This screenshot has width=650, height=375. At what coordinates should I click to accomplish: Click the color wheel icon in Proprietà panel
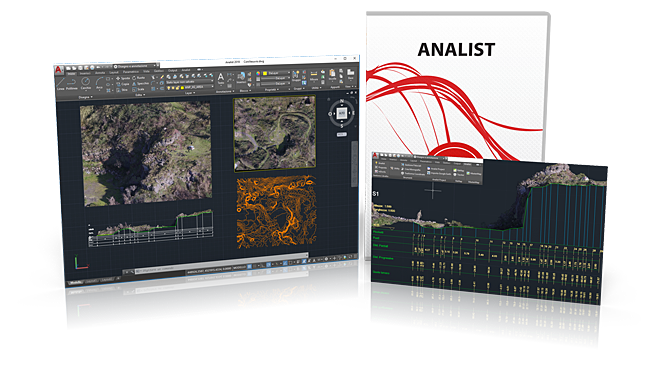(x=258, y=73)
